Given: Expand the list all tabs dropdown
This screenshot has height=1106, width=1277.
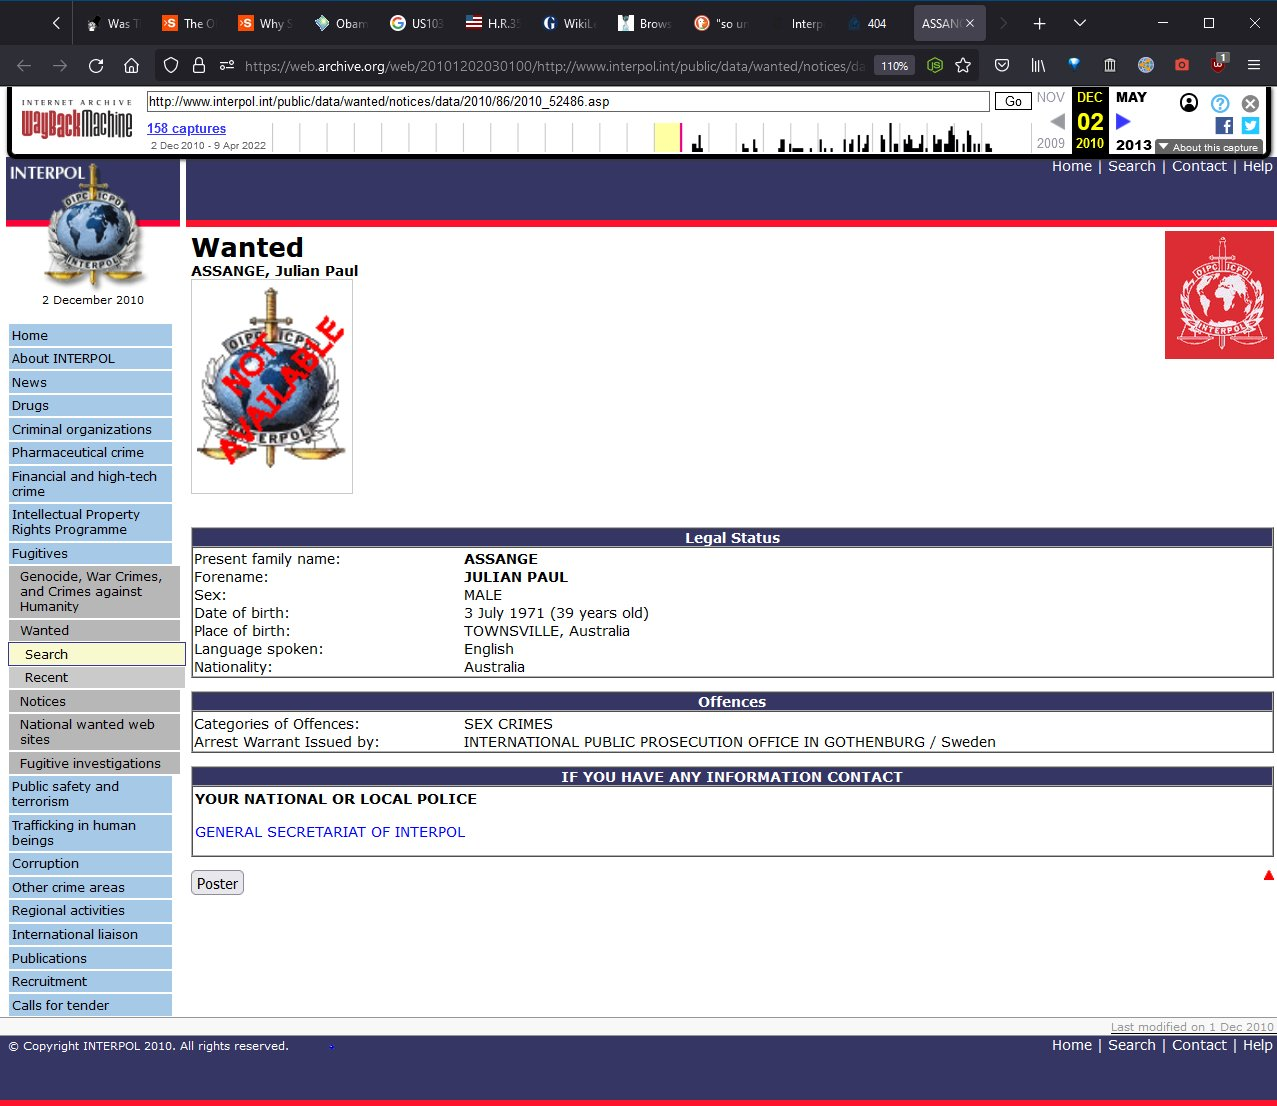Looking at the screenshot, I should (1080, 23).
